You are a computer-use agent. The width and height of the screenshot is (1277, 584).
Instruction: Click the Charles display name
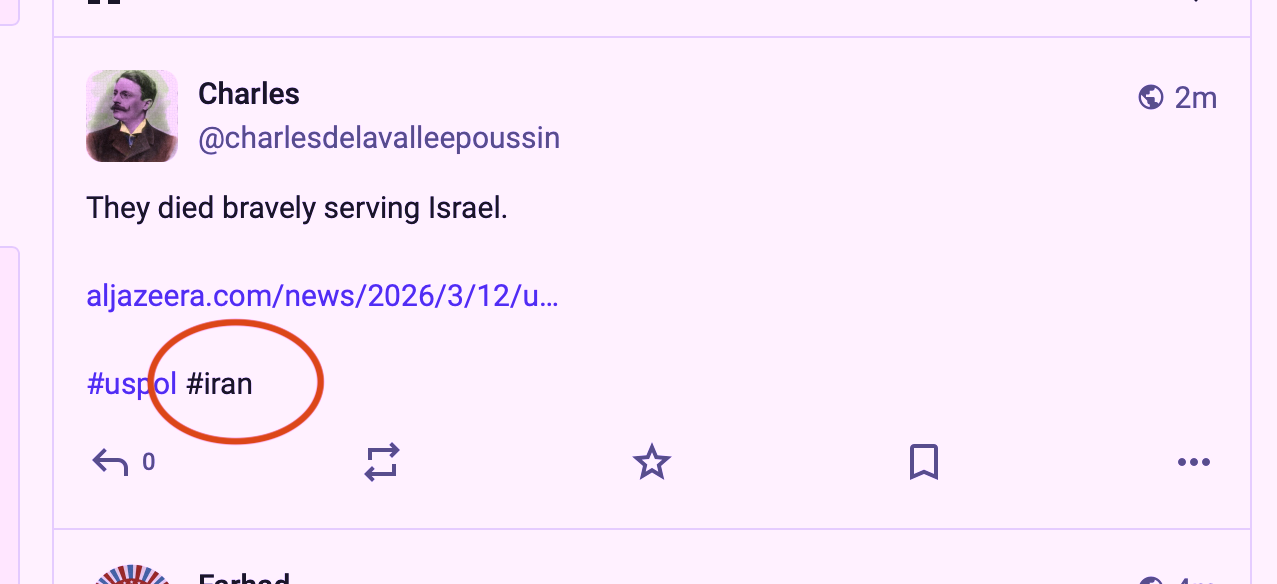pos(249,94)
